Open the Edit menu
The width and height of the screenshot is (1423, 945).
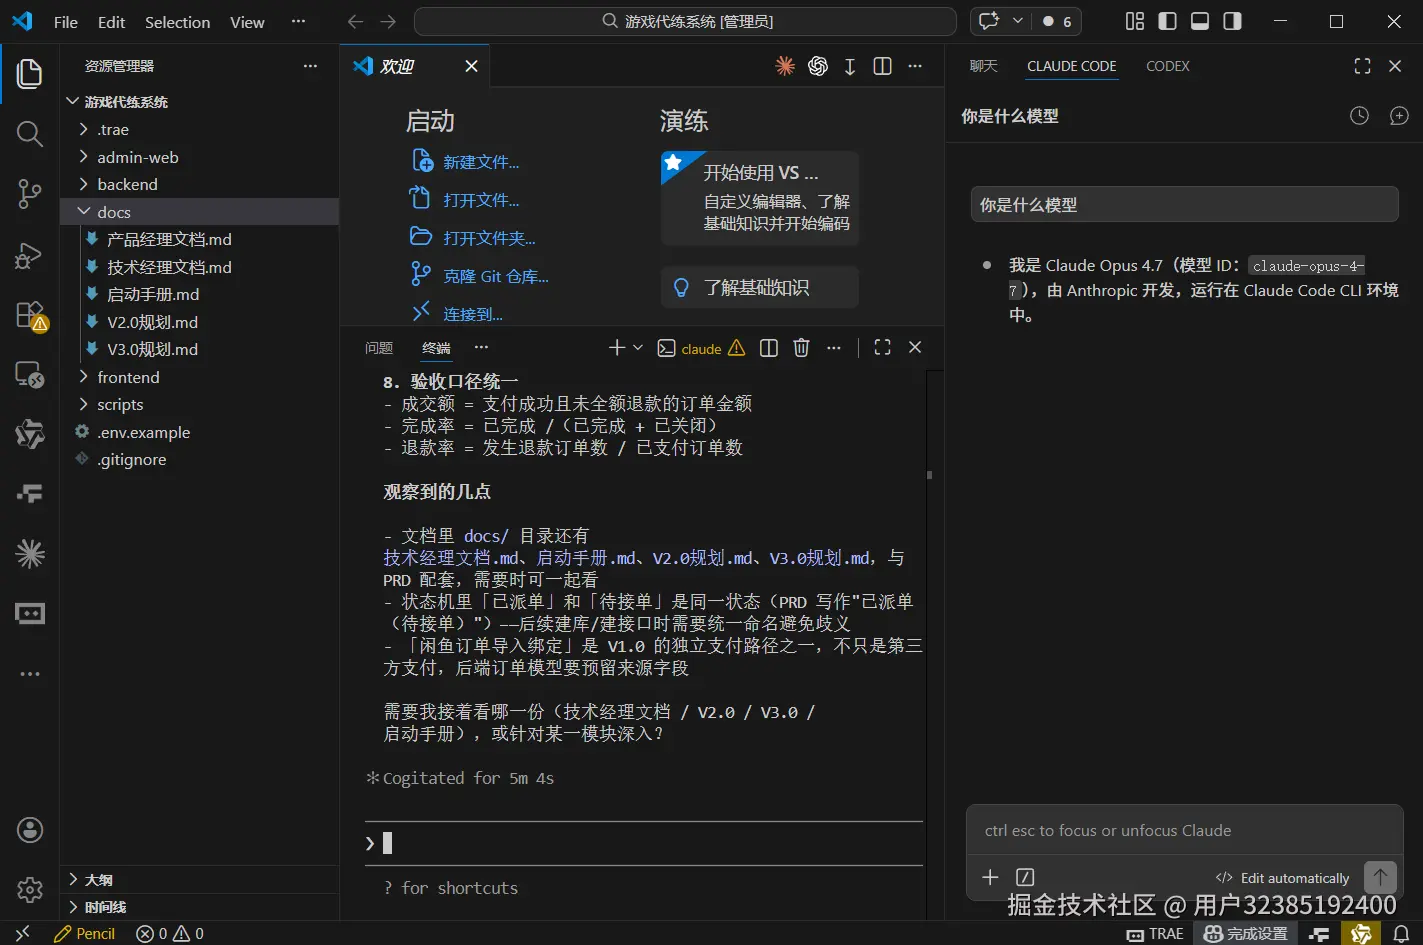(x=112, y=21)
